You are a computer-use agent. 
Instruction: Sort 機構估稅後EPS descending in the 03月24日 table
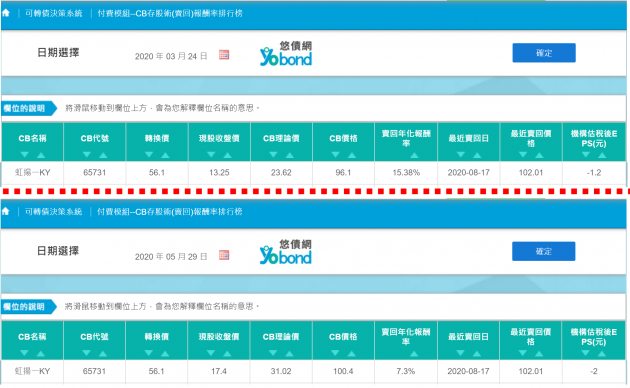coord(586,155)
